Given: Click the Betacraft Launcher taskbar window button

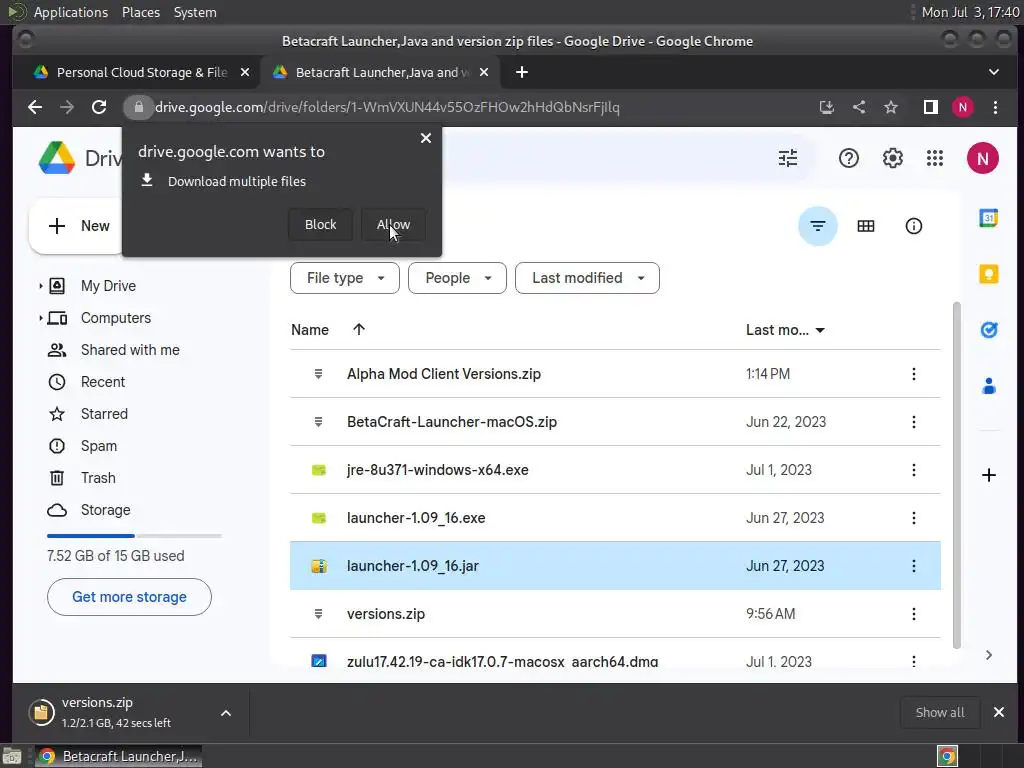Looking at the screenshot, I should 118,756.
